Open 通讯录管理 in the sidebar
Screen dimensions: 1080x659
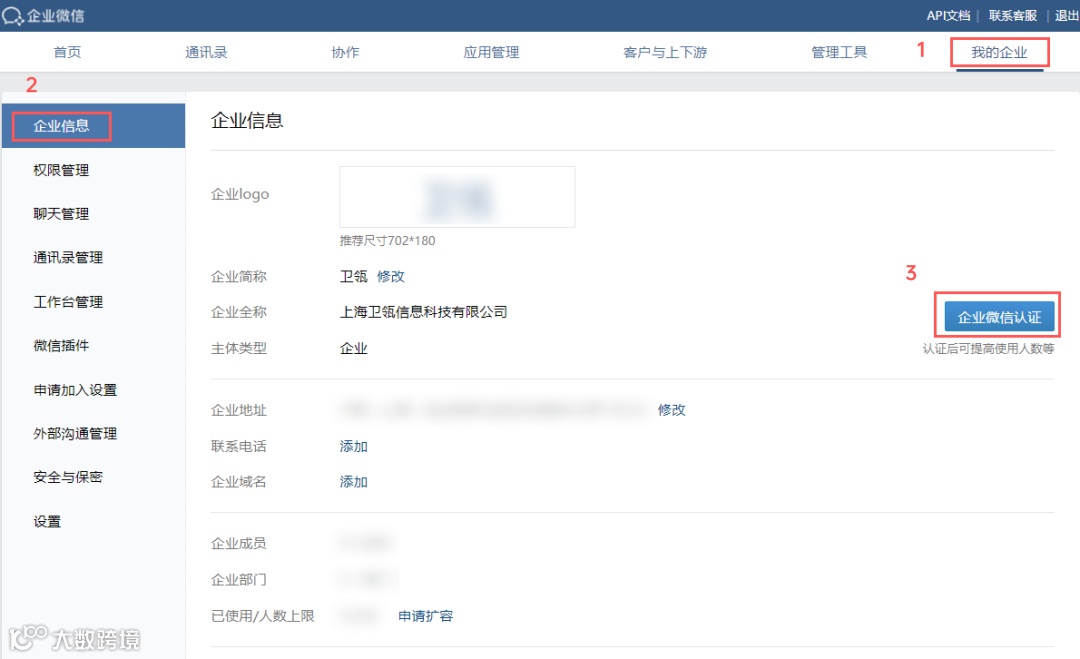click(68, 258)
